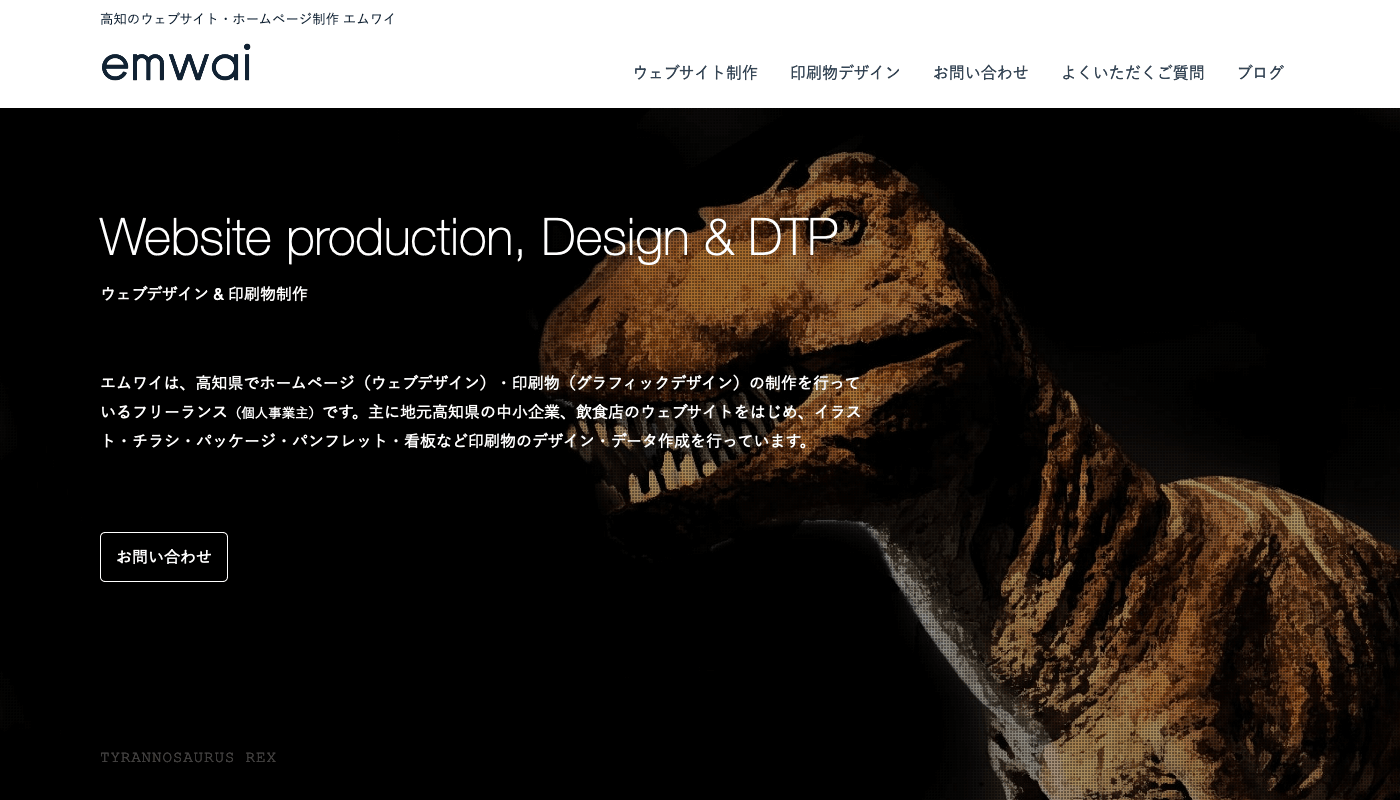
Task: Click the paragraph line starting with エムワイは
Action: (x=480, y=383)
